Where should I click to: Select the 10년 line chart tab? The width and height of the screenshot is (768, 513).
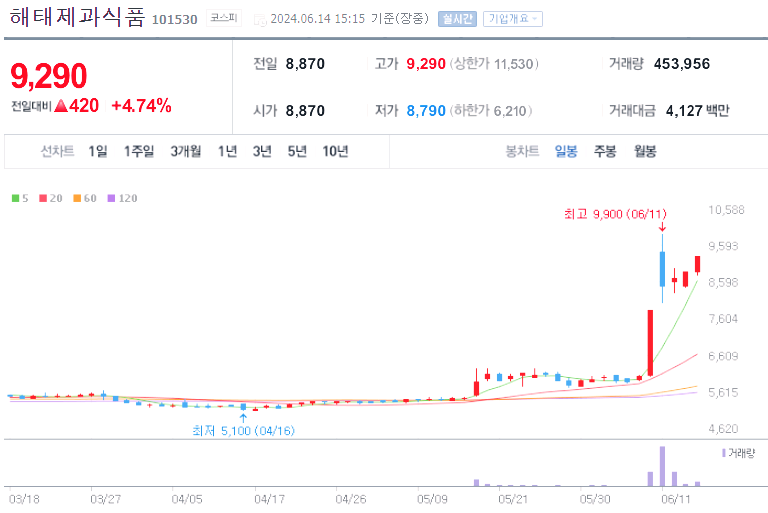pos(335,151)
